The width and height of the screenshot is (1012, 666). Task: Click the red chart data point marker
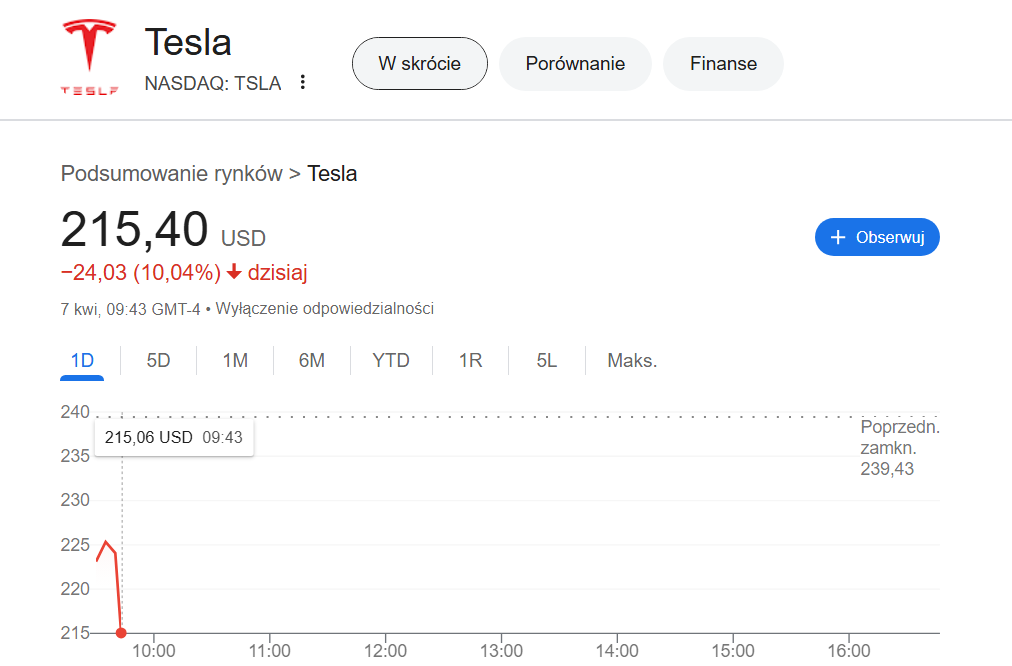(x=121, y=632)
